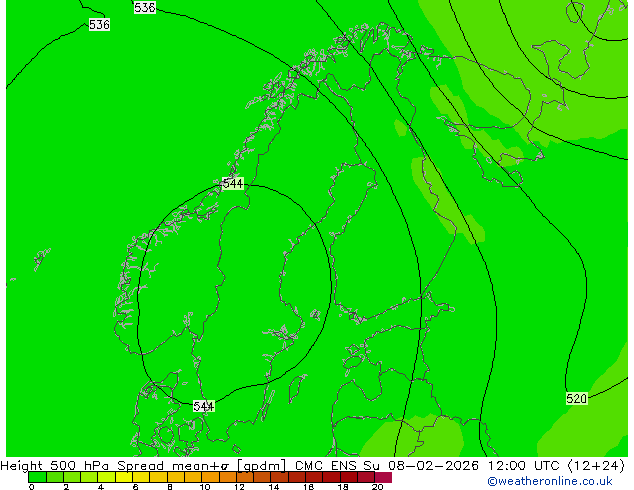Click the legend tick label 8
The height and width of the screenshot is (490, 634).
(170, 487)
